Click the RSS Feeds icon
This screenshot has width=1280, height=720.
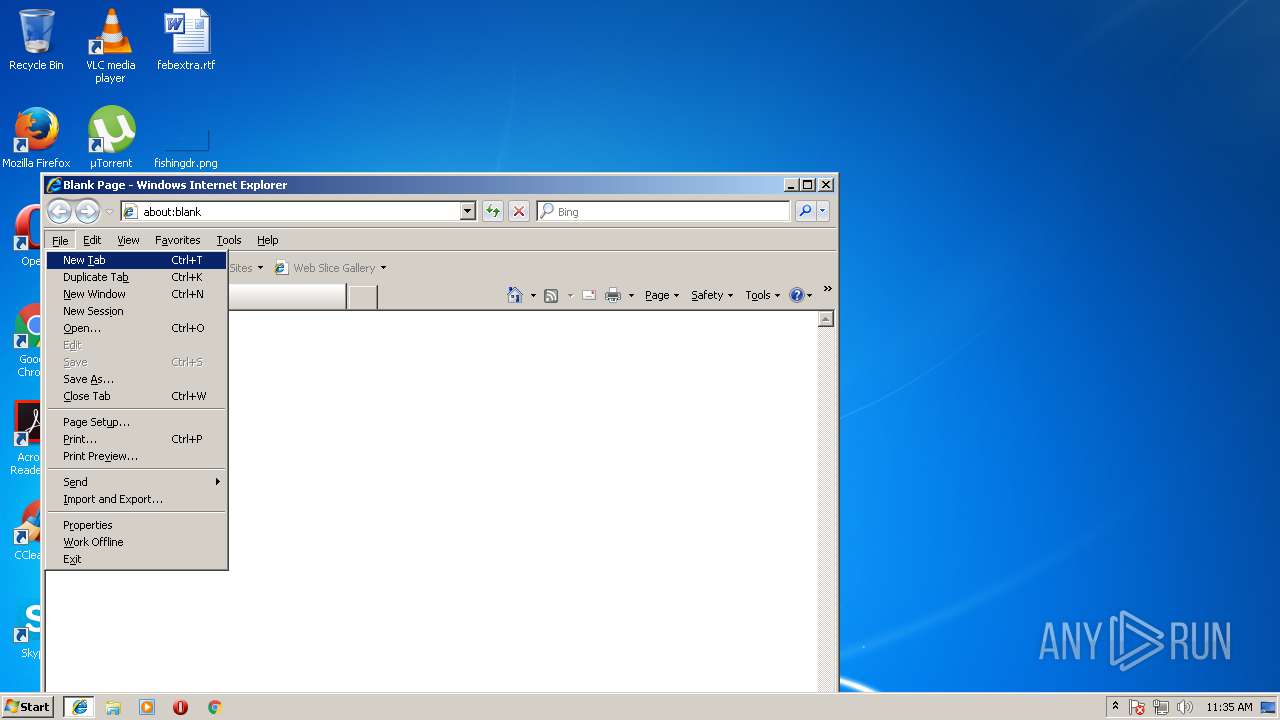(550, 295)
